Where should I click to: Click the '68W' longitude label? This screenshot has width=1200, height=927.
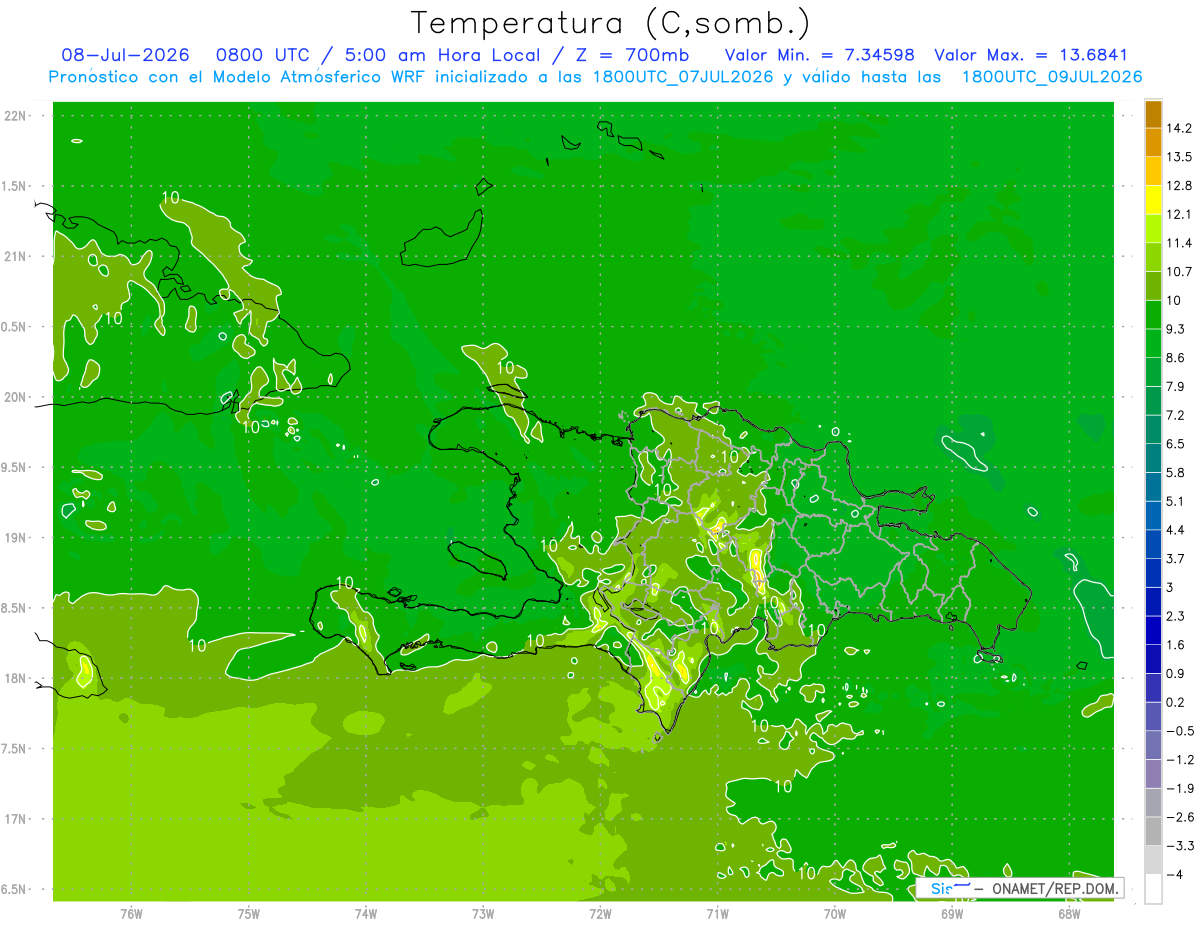coord(1069,914)
